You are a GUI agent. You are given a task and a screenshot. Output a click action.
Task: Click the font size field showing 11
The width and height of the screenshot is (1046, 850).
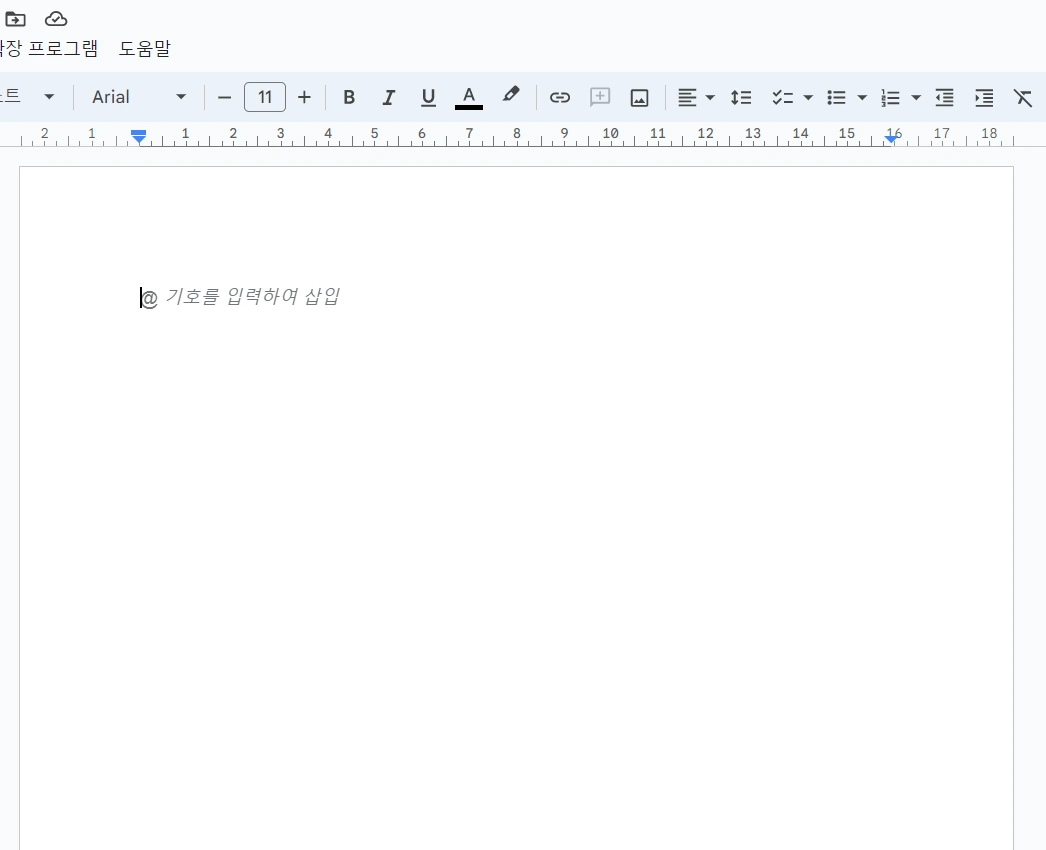click(265, 97)
